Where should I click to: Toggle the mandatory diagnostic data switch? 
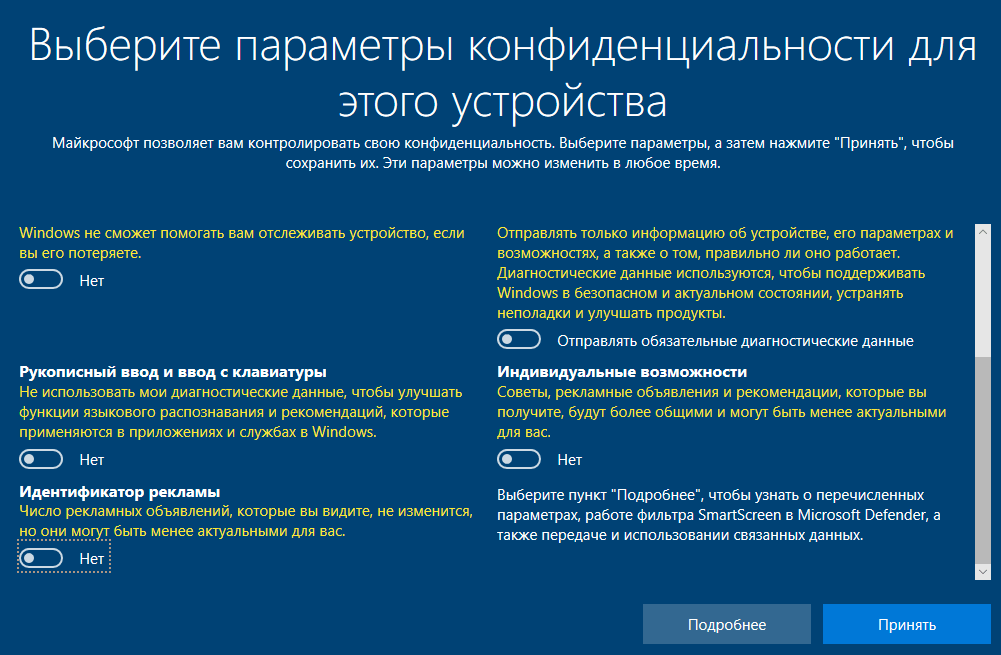click(519, 340)
